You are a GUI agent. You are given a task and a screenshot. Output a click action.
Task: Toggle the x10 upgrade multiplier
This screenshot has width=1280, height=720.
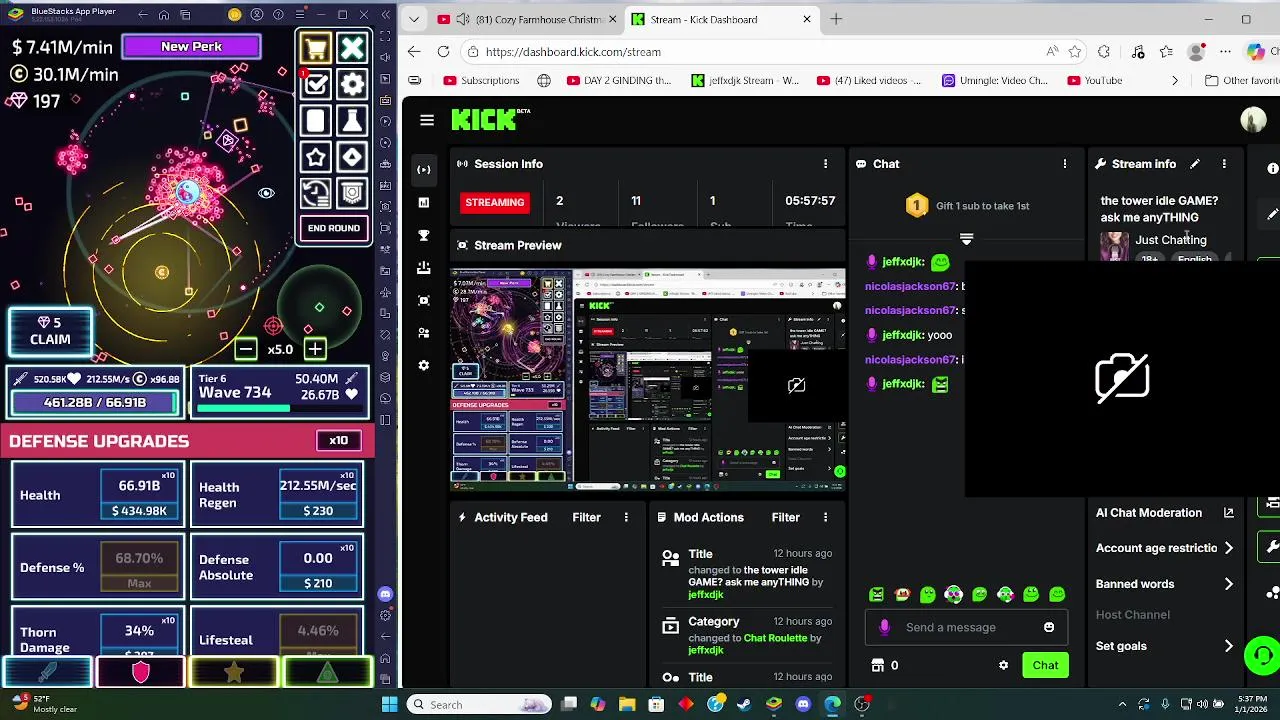pos(339,440)
